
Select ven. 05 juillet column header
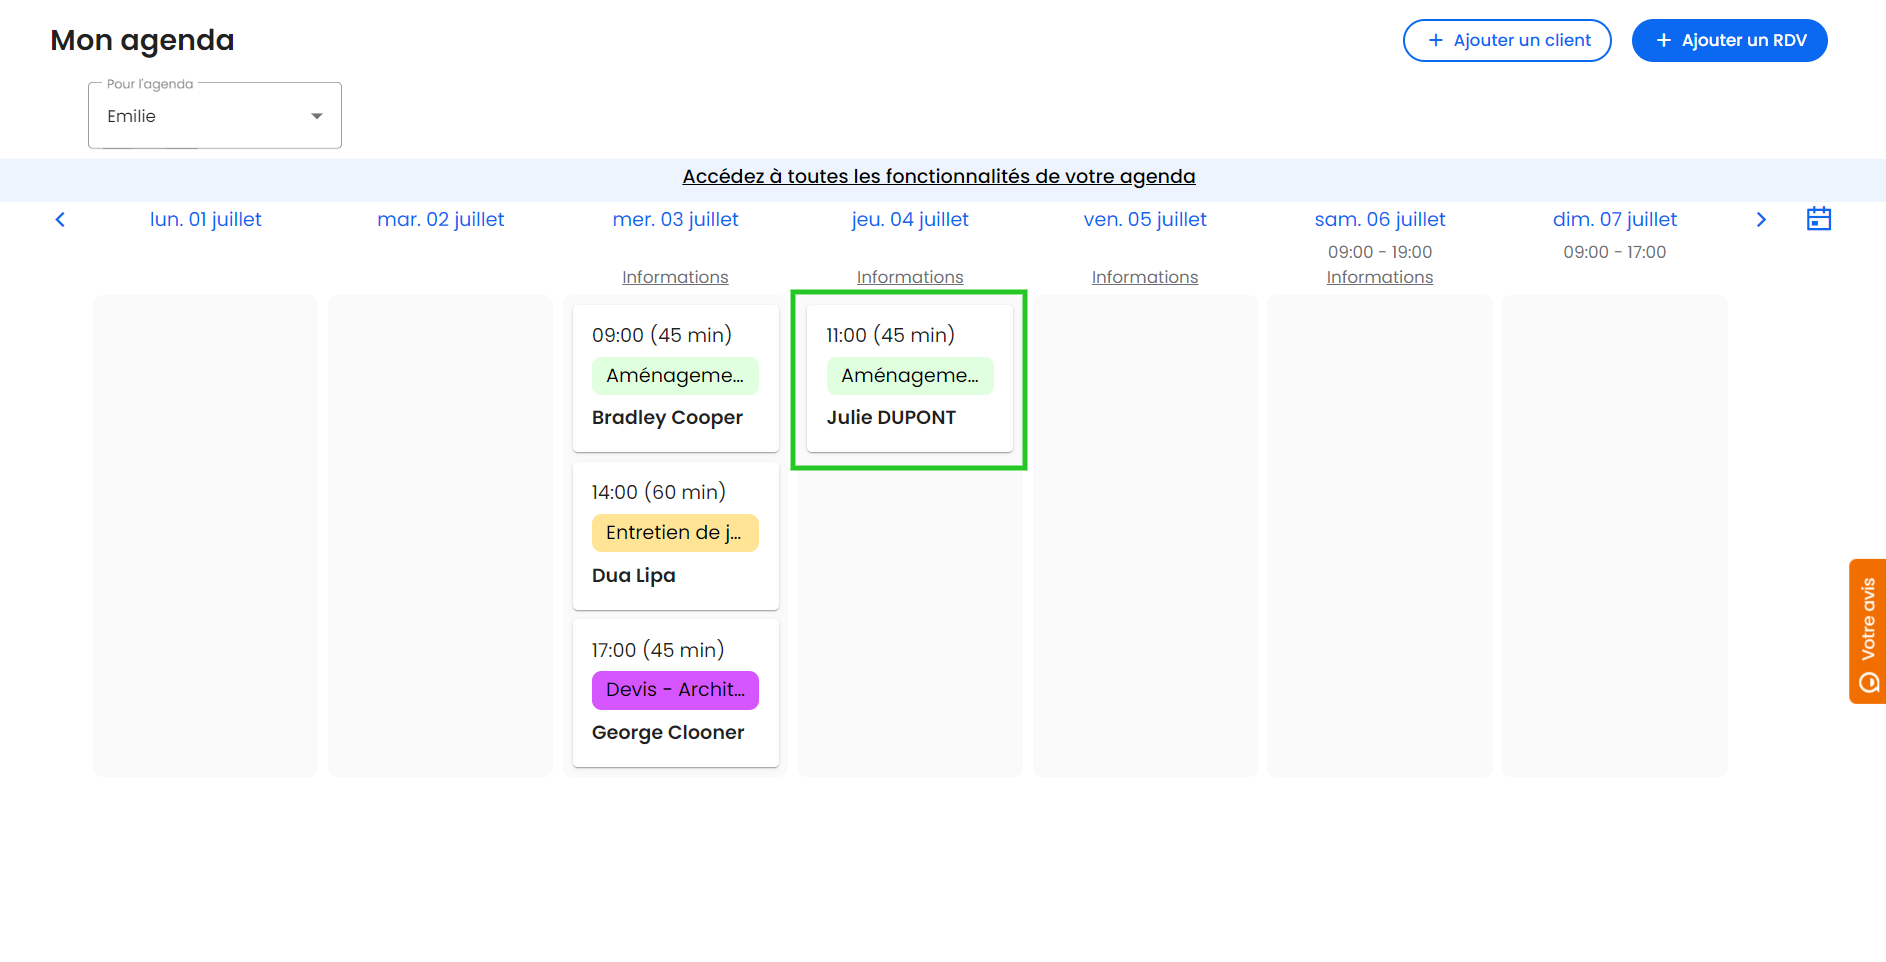[1145, 220]
